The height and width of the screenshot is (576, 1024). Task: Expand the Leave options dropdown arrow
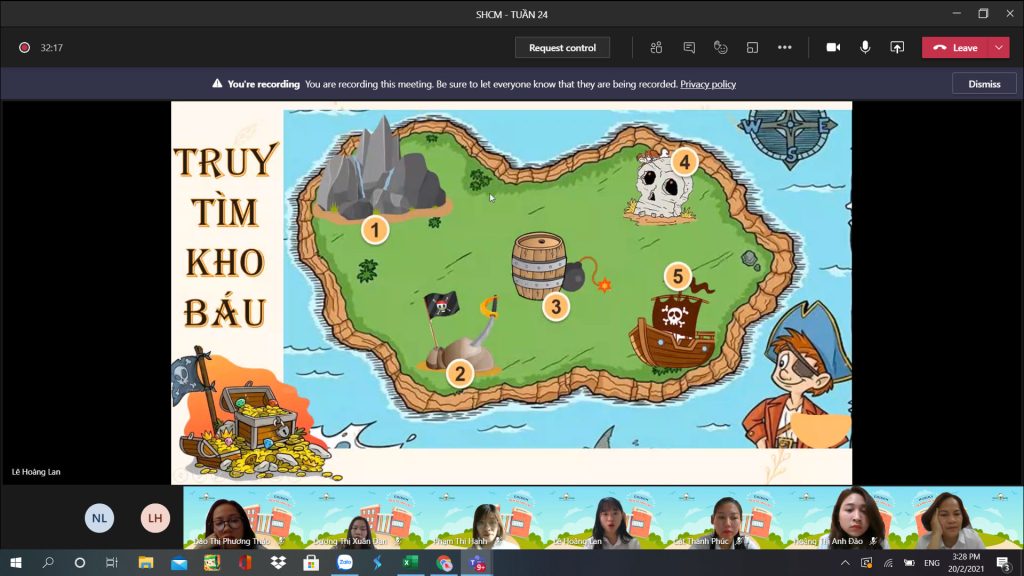pos(999,47)
